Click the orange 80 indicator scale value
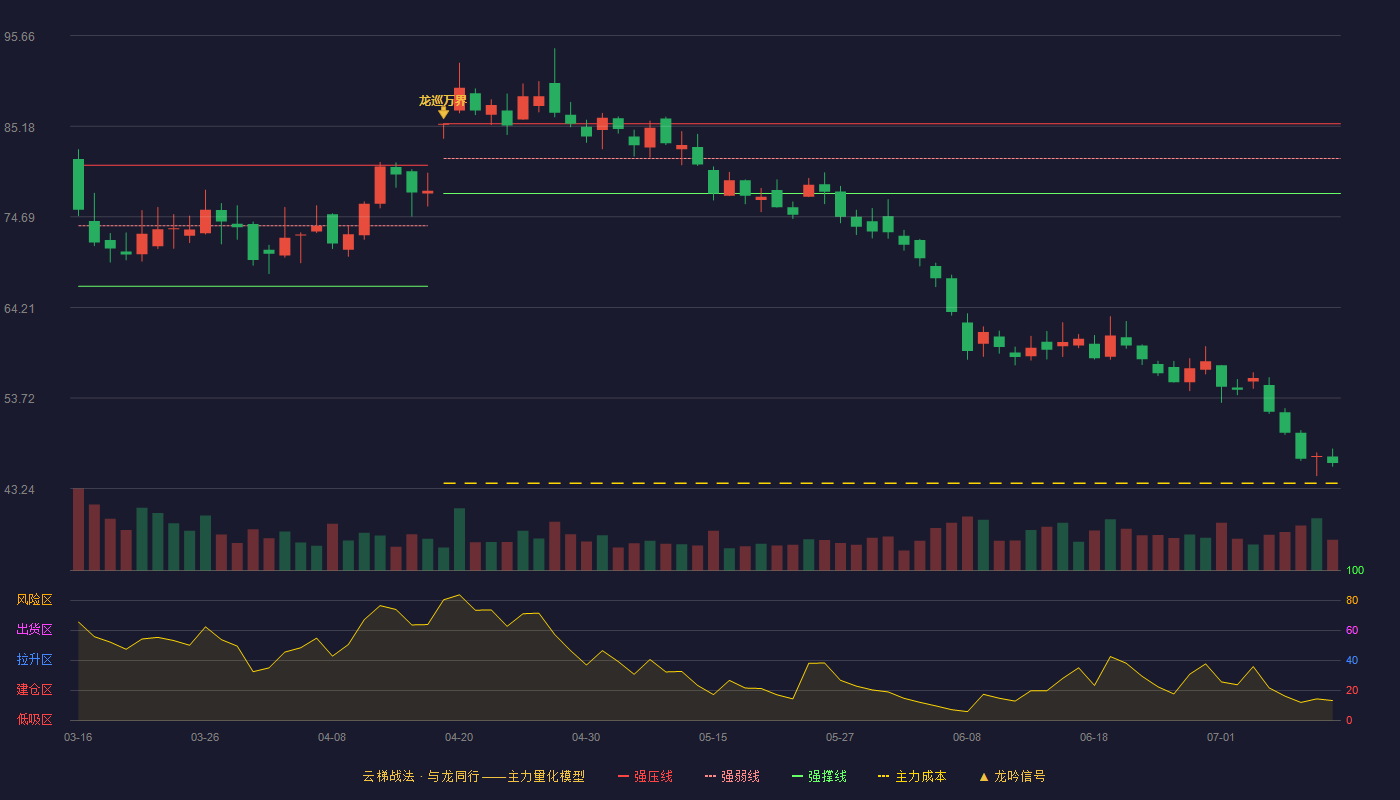 coord(1352,600)
